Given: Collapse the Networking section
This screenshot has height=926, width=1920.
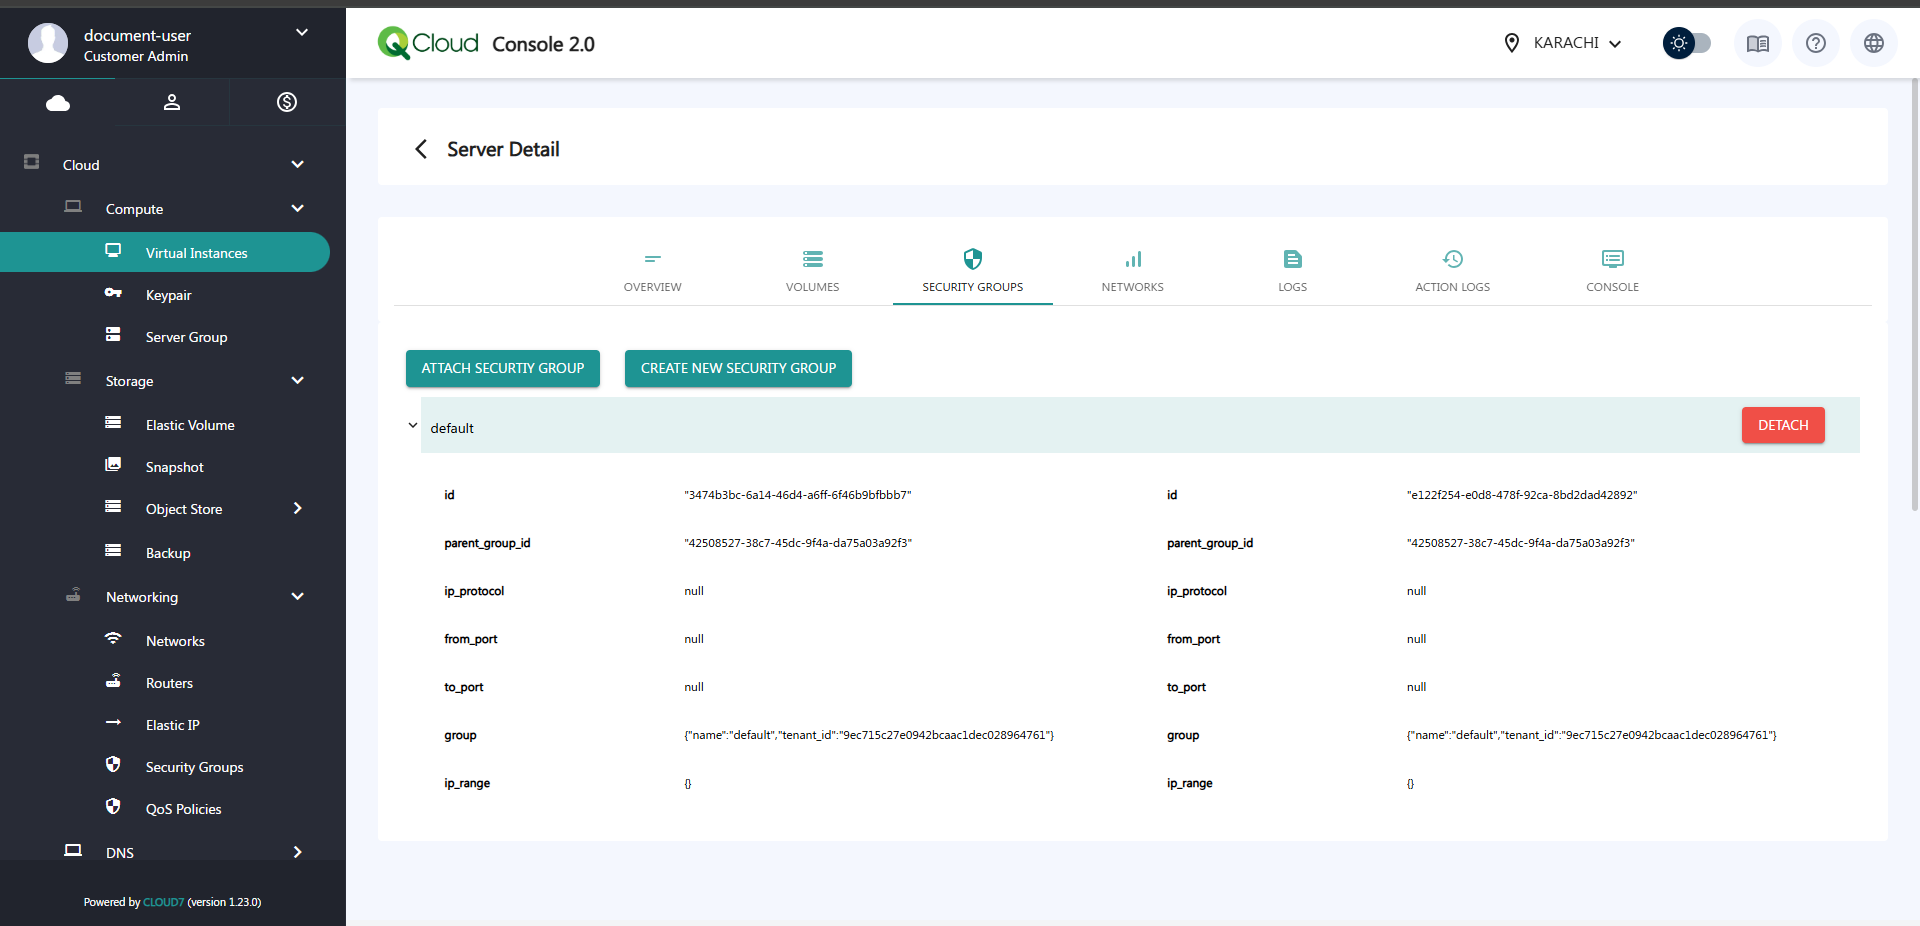Looking at the screenshot, I should tap(297, 597).
